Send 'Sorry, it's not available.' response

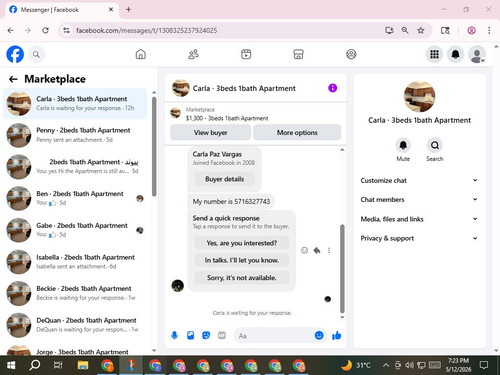tap(242, 278)
